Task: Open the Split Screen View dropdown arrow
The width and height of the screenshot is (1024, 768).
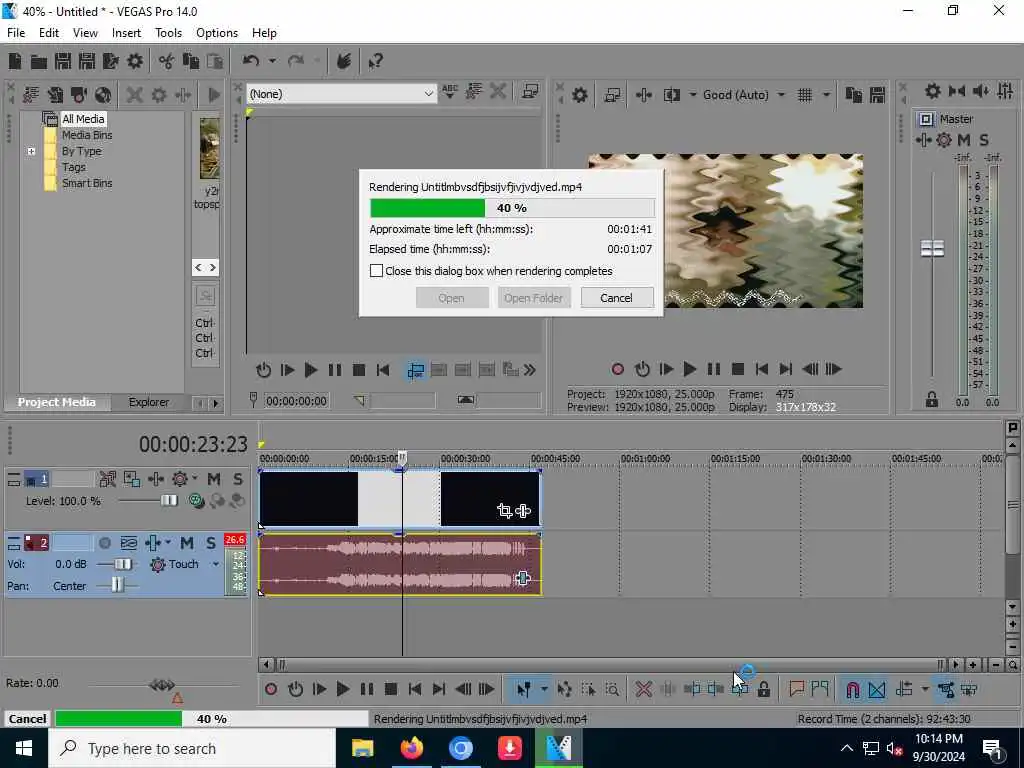Action: pos(692,95)
